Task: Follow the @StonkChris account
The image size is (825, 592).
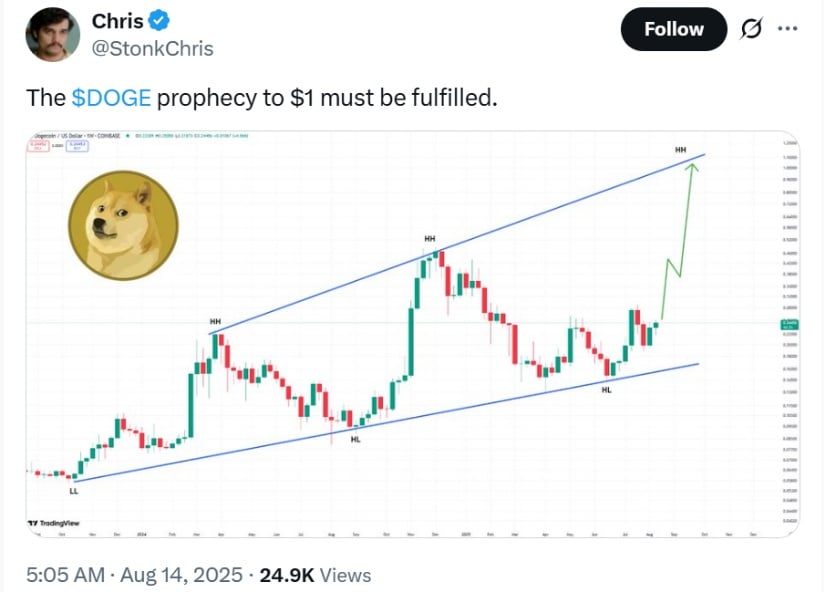Action: tap(674, 29)
